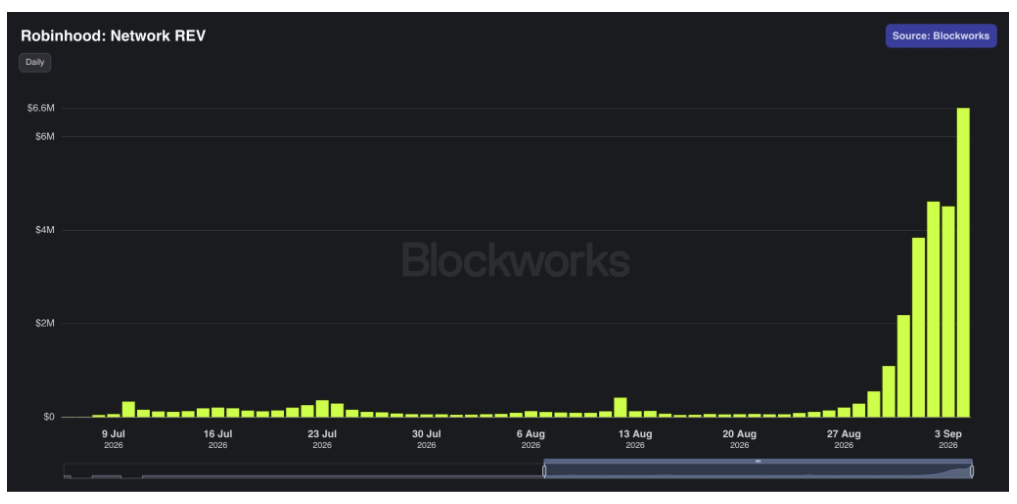This screenshot has height=504, width=1017.
Task: Select the 3 Sep 2026 axis label
Action: [948, 438]
